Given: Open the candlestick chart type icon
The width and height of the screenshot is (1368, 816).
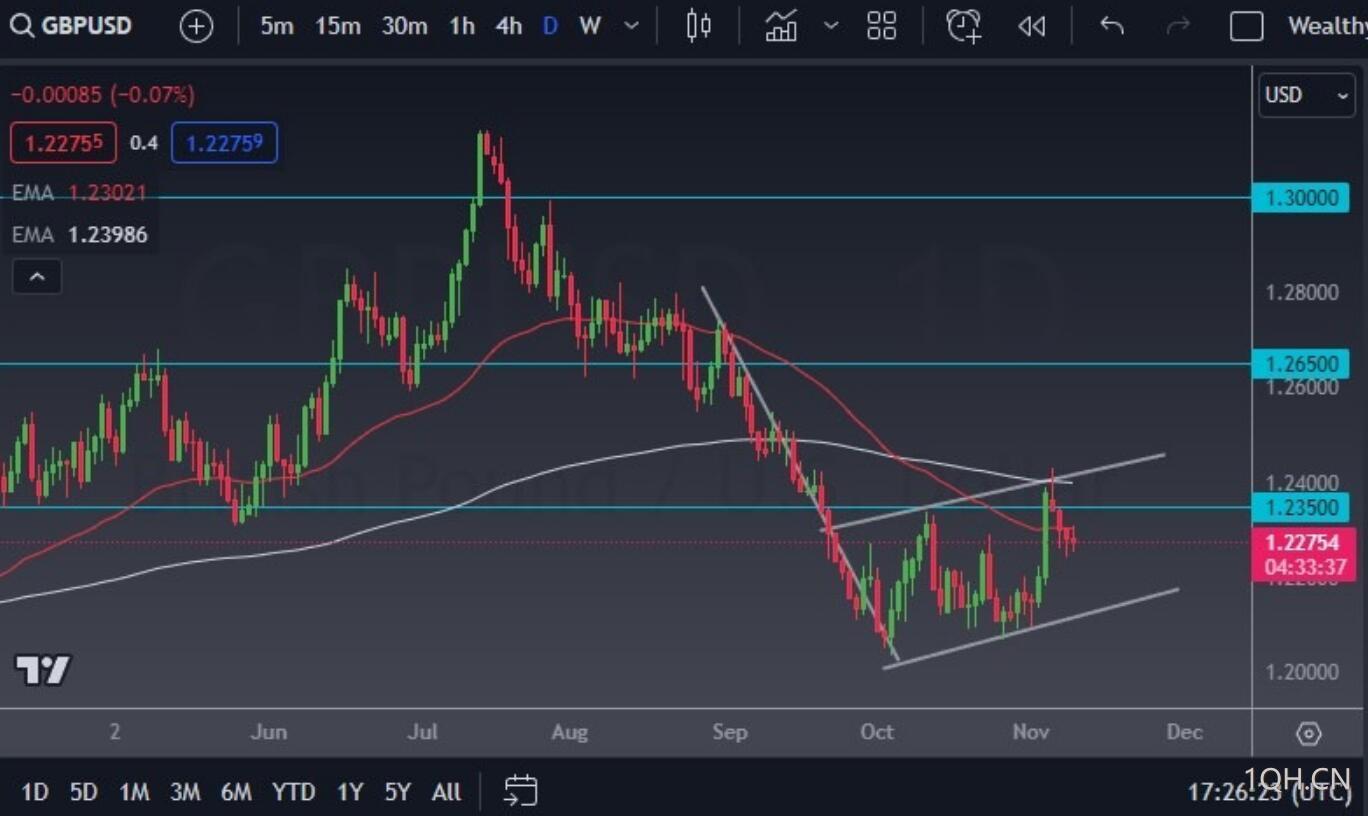Looking at the screenshot, I should click(698, 26).
